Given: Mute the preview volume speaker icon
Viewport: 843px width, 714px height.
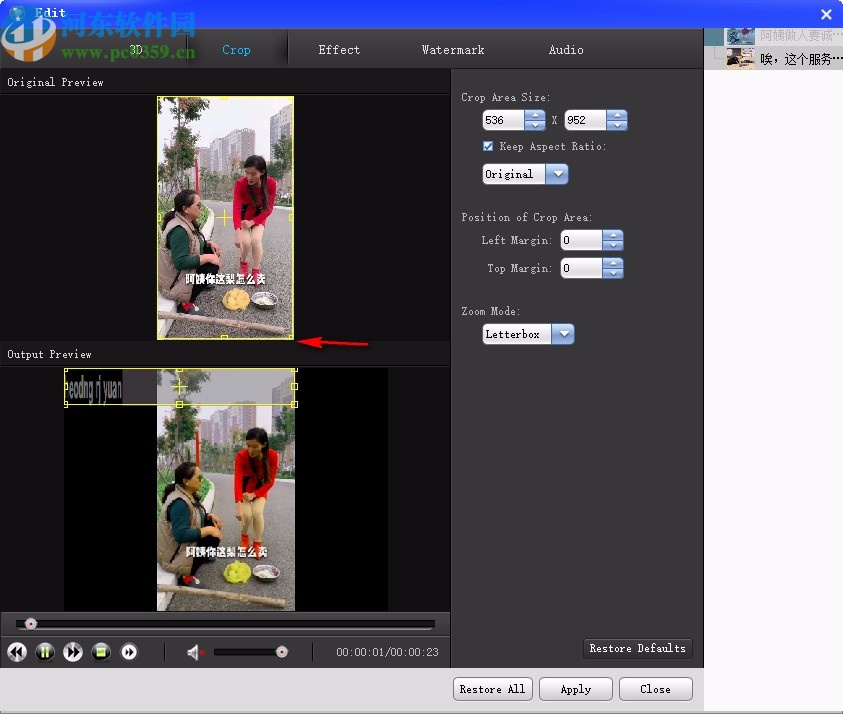Looking at the screenshot, I should (x=194, y=652).
